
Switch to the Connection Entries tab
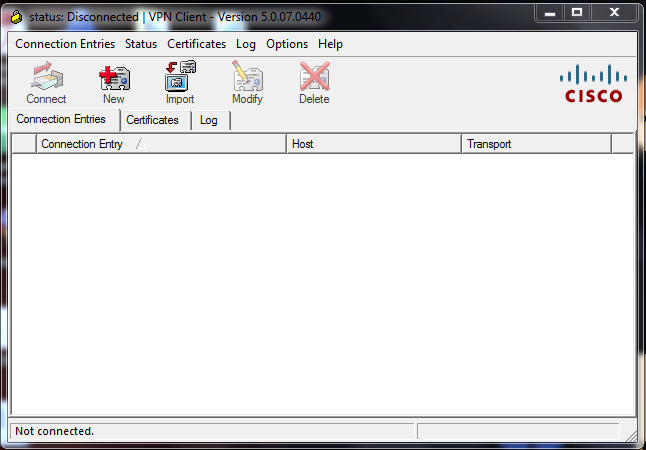[x=65, y=120]
